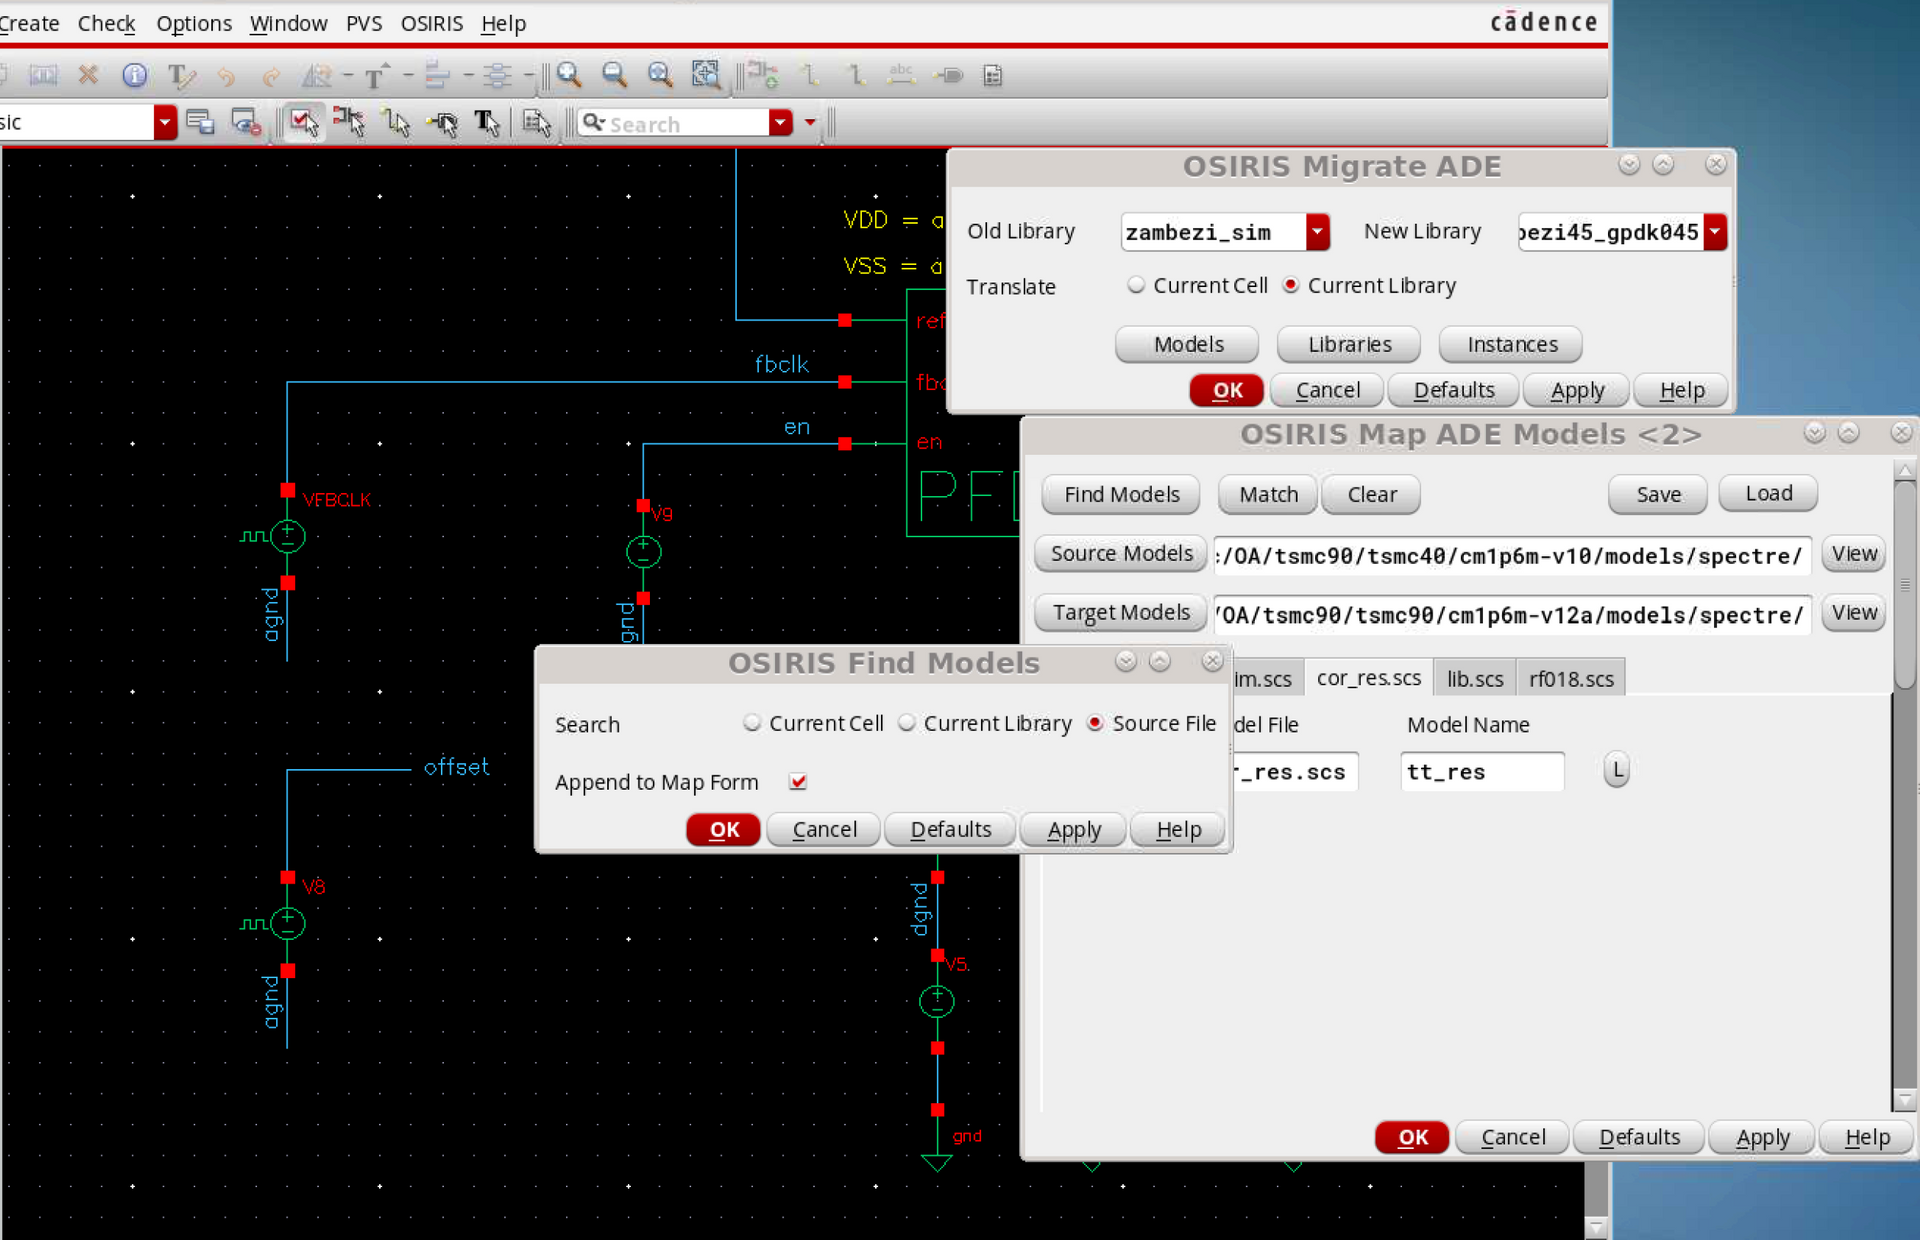Open the Options menu
The width and height of the screenshot is (1920, 1240).
[194, 23]
